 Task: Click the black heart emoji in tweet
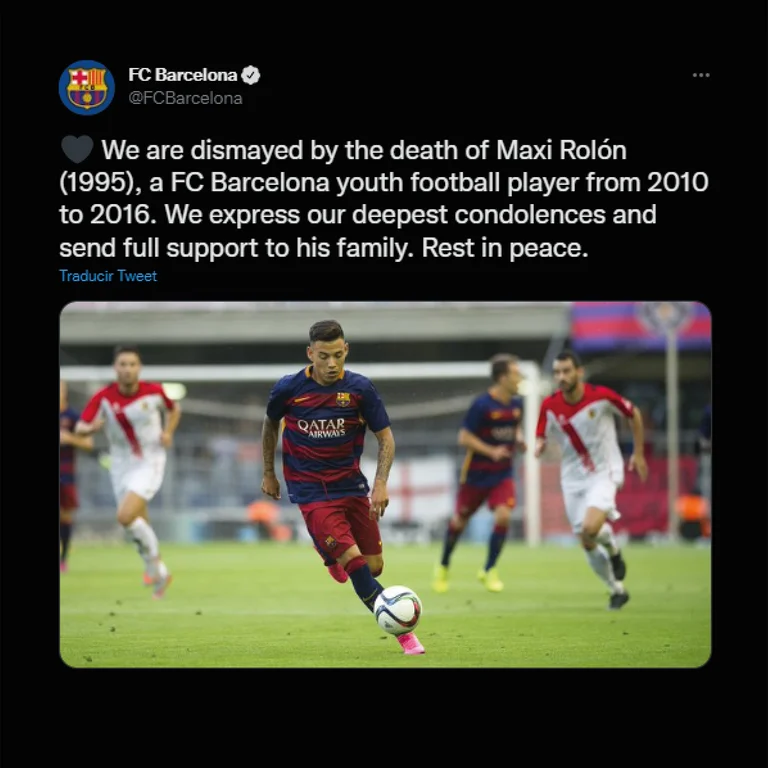point(77,149)
